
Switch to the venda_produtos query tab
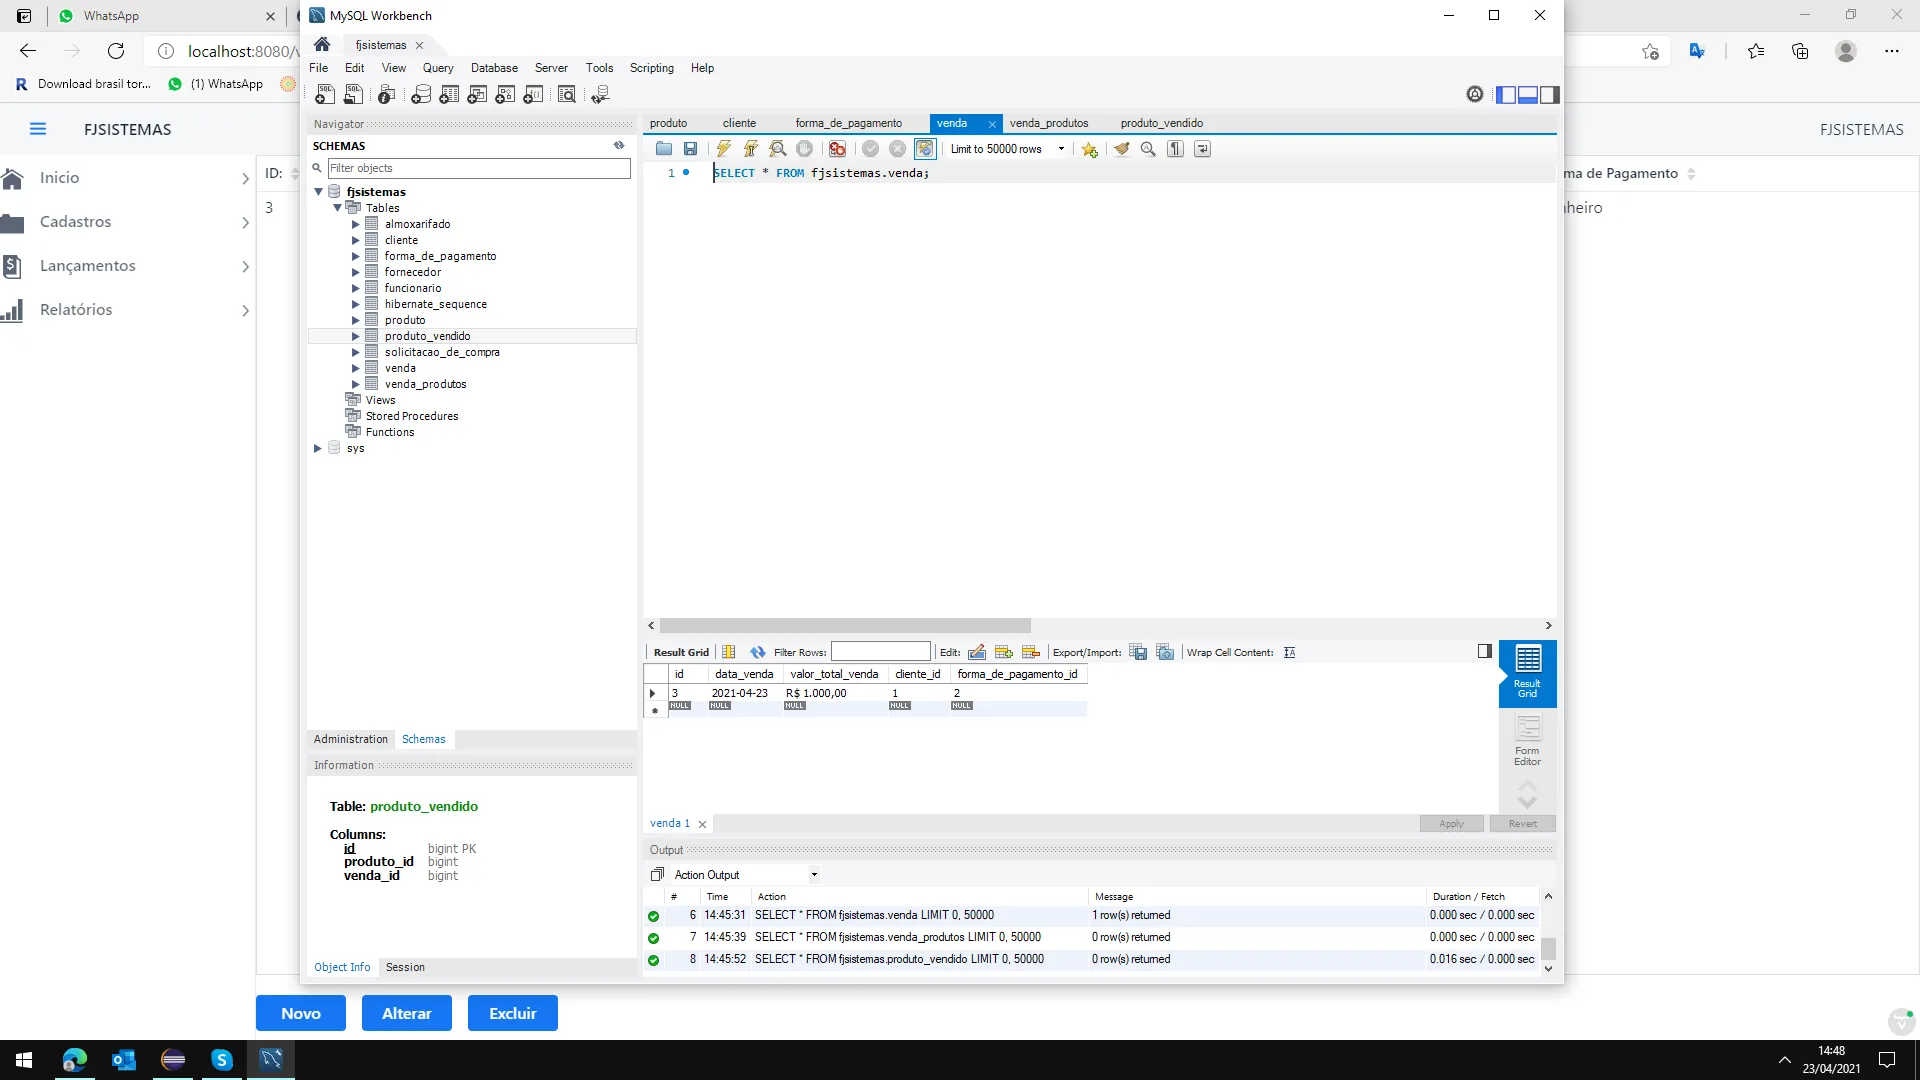coord(1048,123)
